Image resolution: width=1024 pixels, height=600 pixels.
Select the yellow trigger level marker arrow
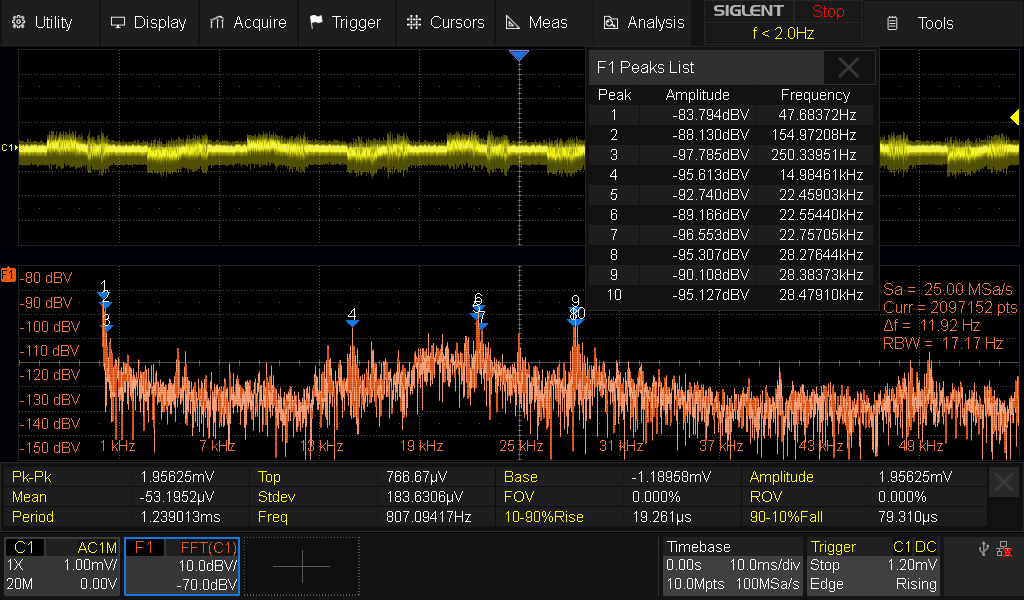[1014, 119]
